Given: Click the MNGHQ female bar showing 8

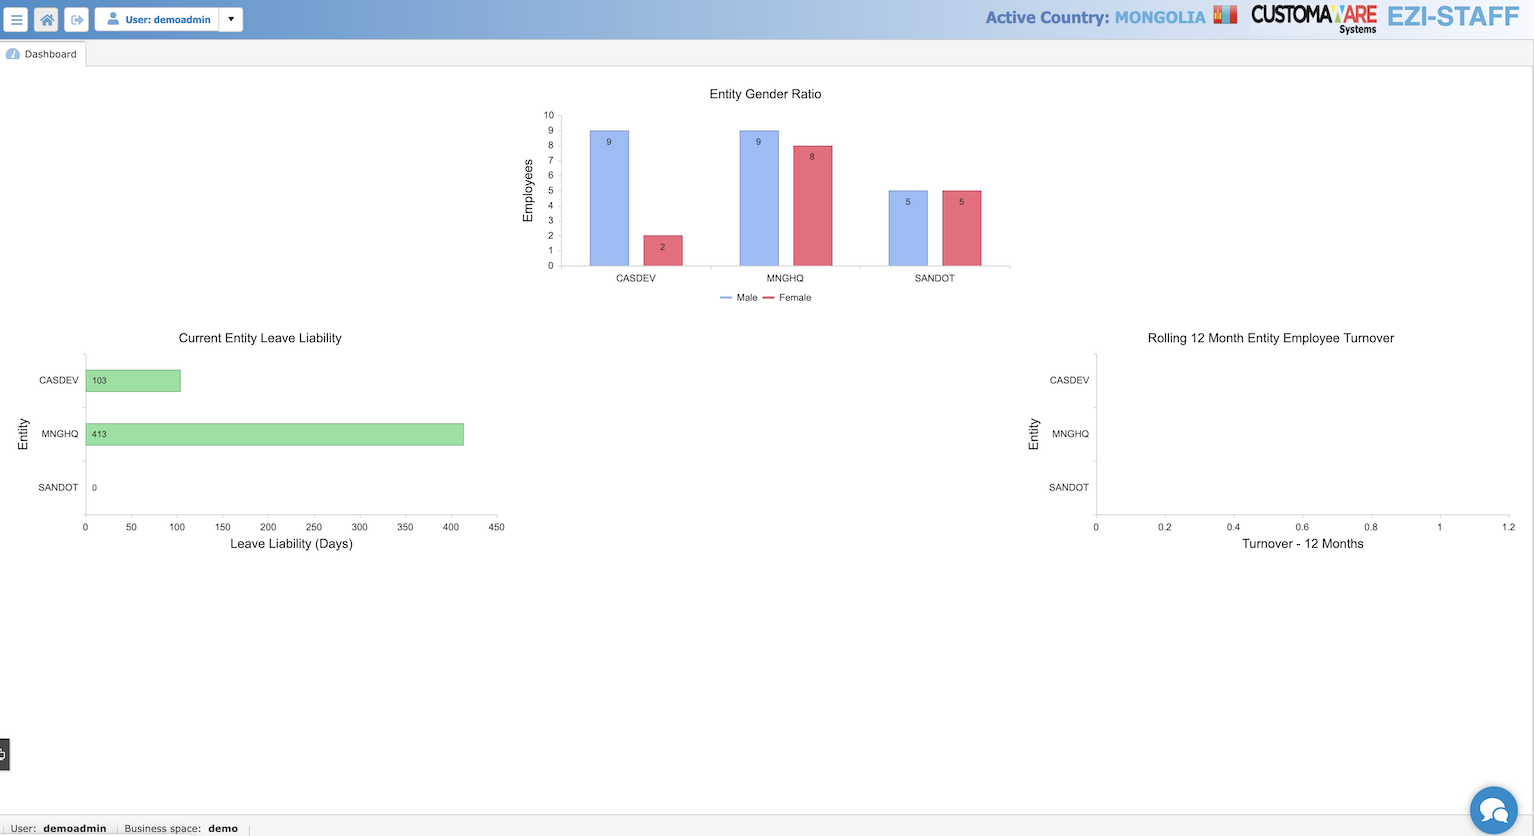Looking at the screenshot, I should coord(813,206).
